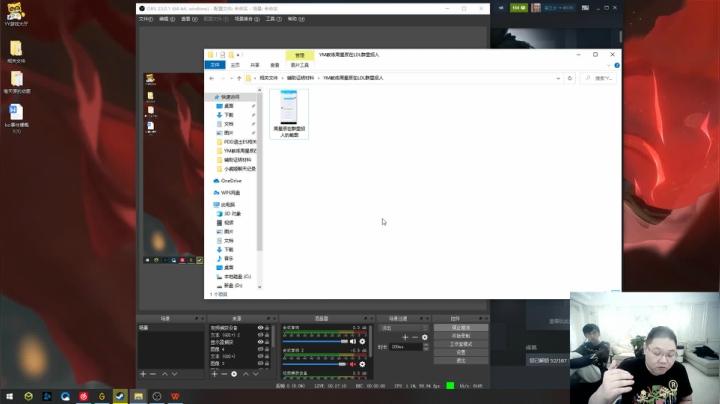
Task: Select the screenshot image file thumbnail
Action: tap(289, 114)
